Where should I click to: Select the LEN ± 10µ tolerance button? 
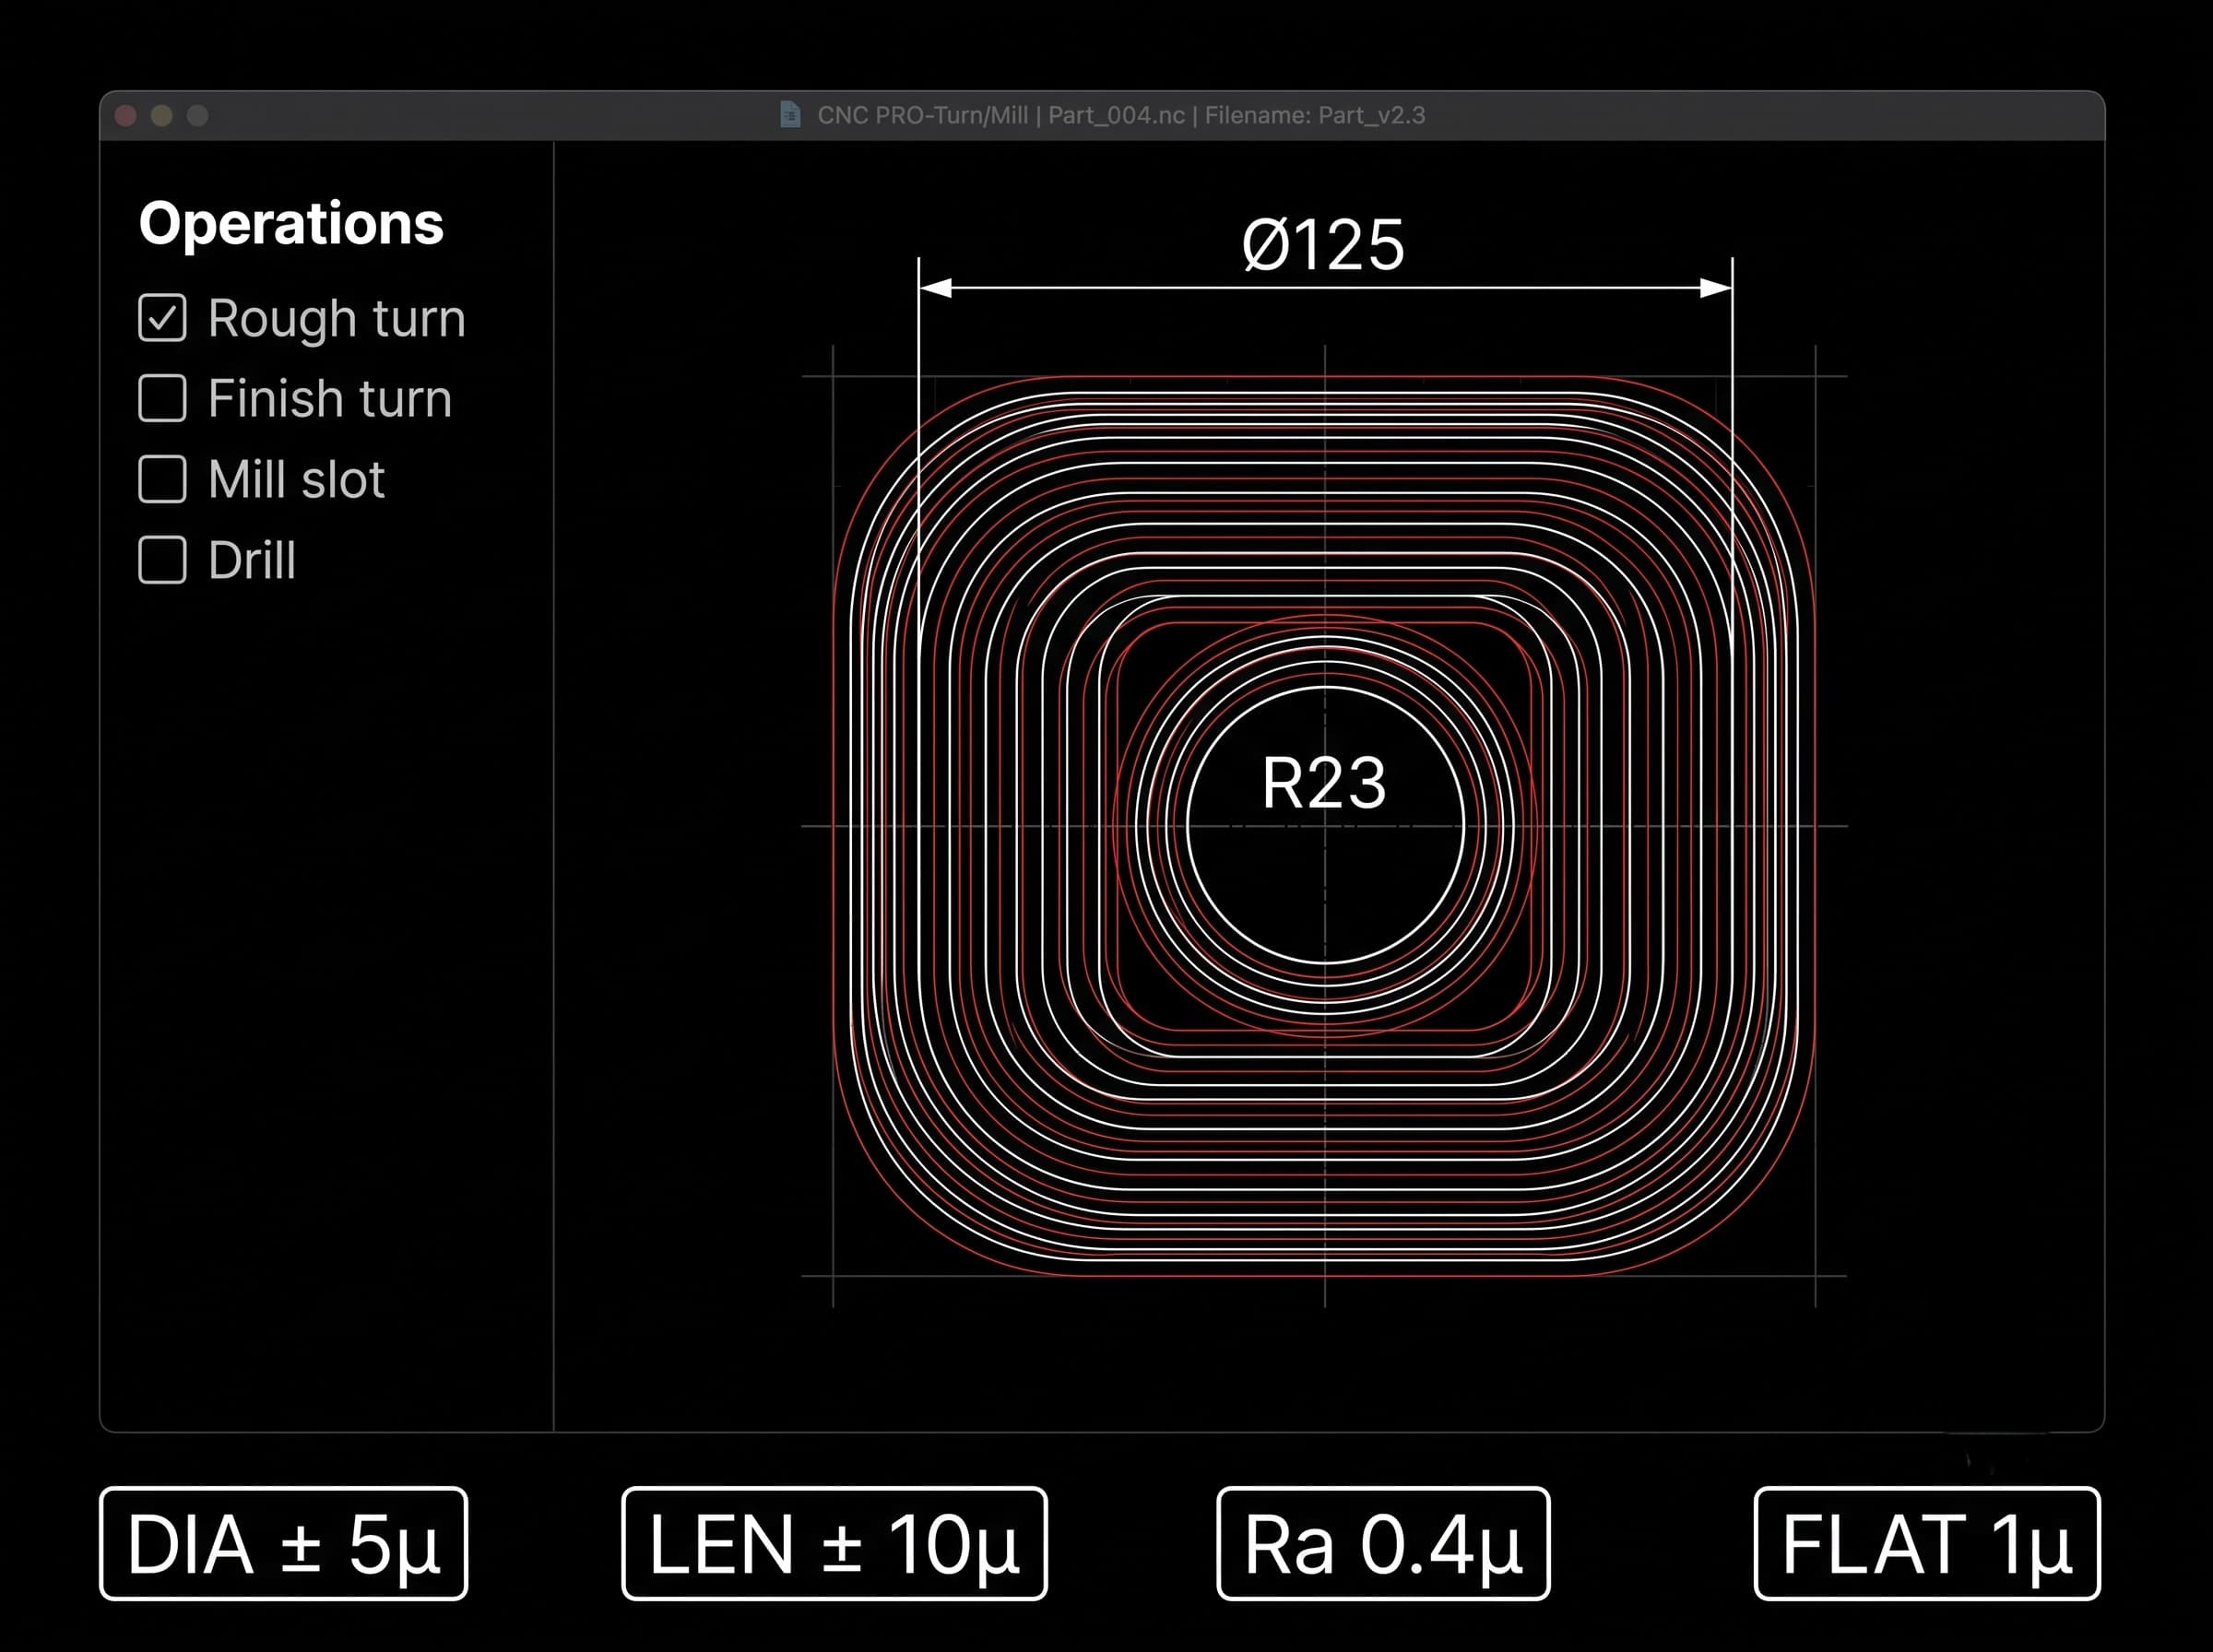(834, 1544)
